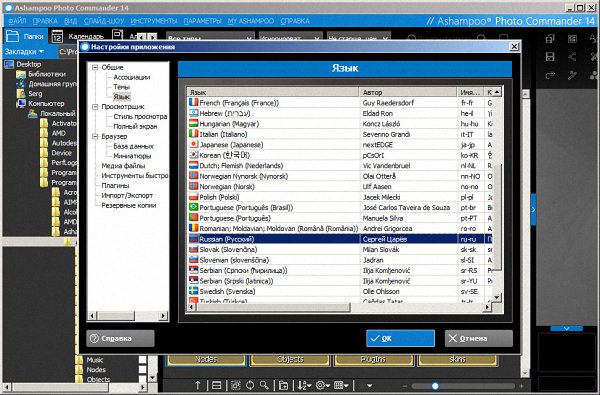Adjust the thumbnail size slider

[x=435, y=386]
